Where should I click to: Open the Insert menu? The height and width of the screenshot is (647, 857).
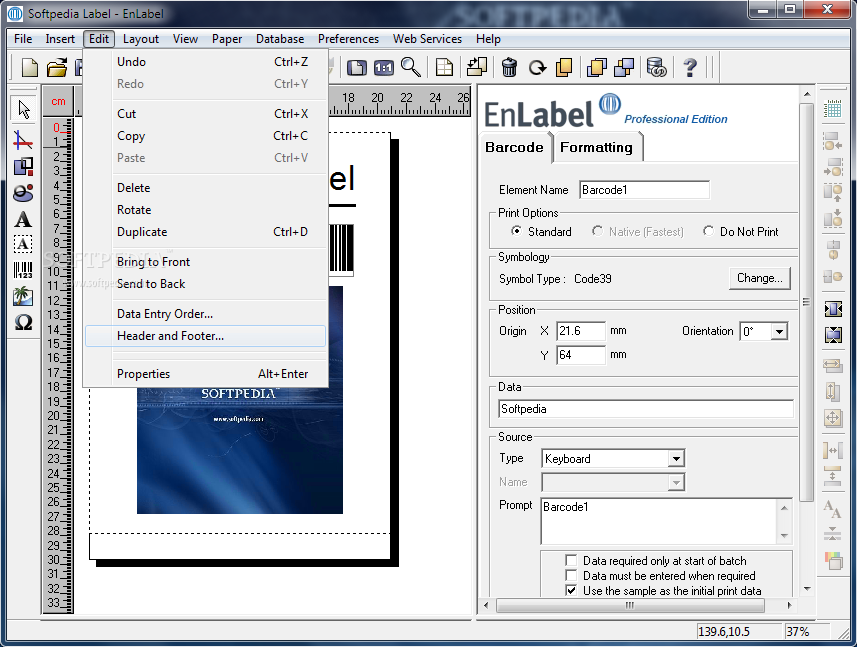(60, 39)
